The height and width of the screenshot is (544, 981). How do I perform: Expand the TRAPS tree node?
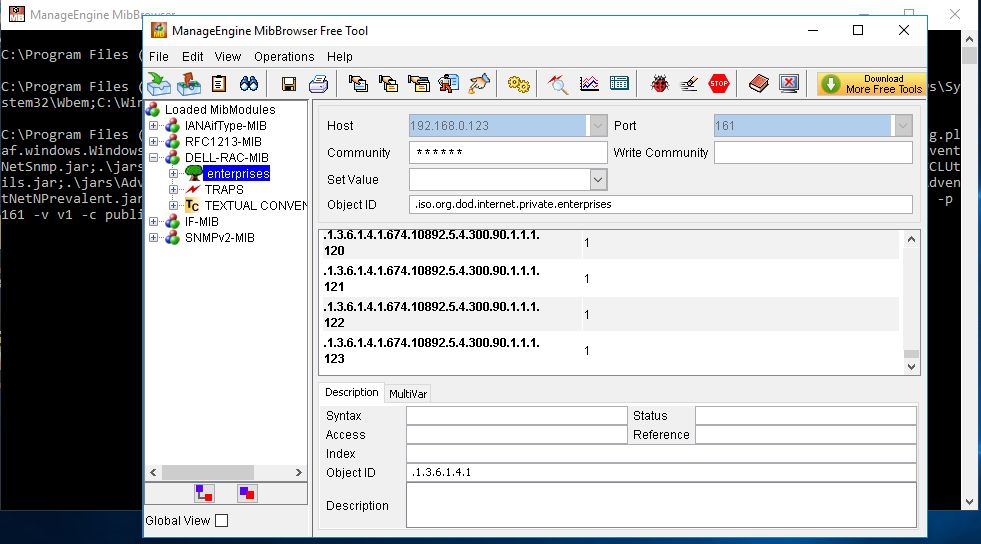173,189
